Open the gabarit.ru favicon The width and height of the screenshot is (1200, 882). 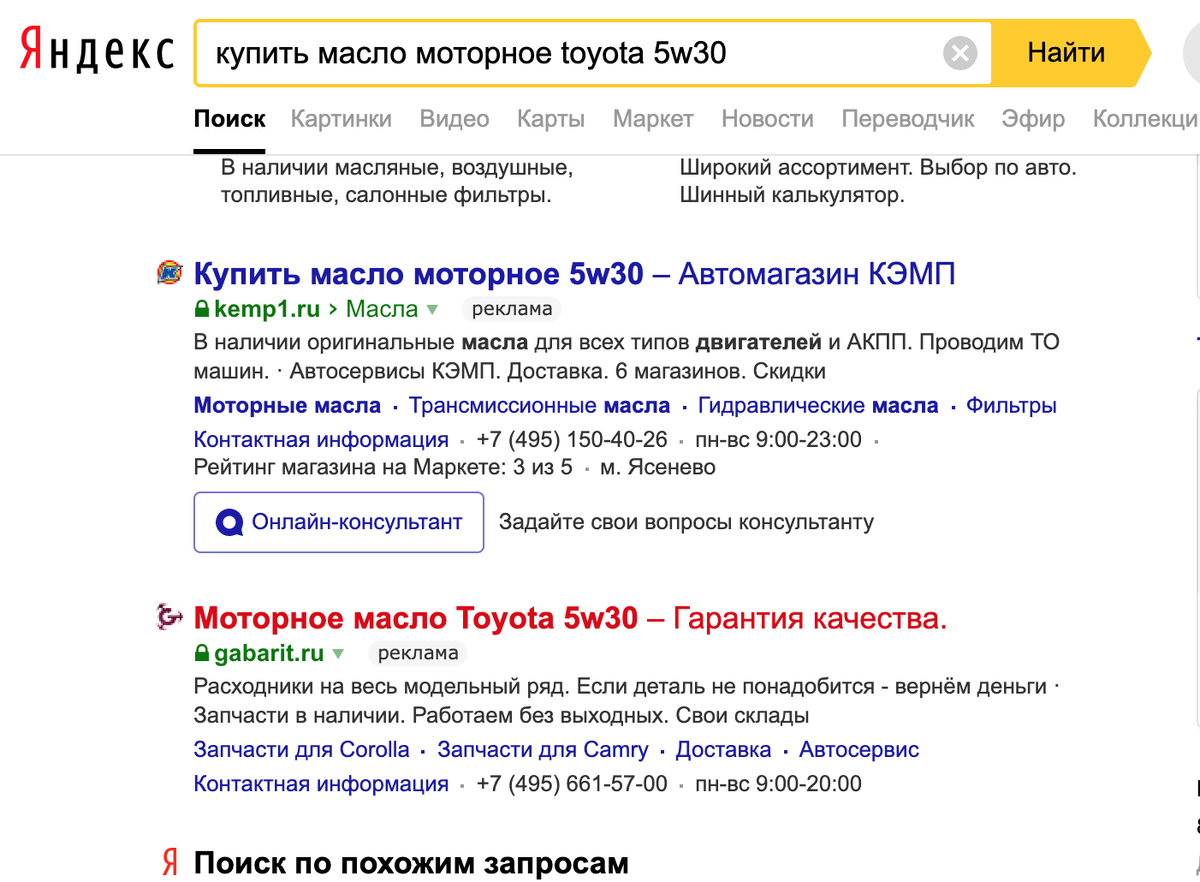click(x=170, y=617)
